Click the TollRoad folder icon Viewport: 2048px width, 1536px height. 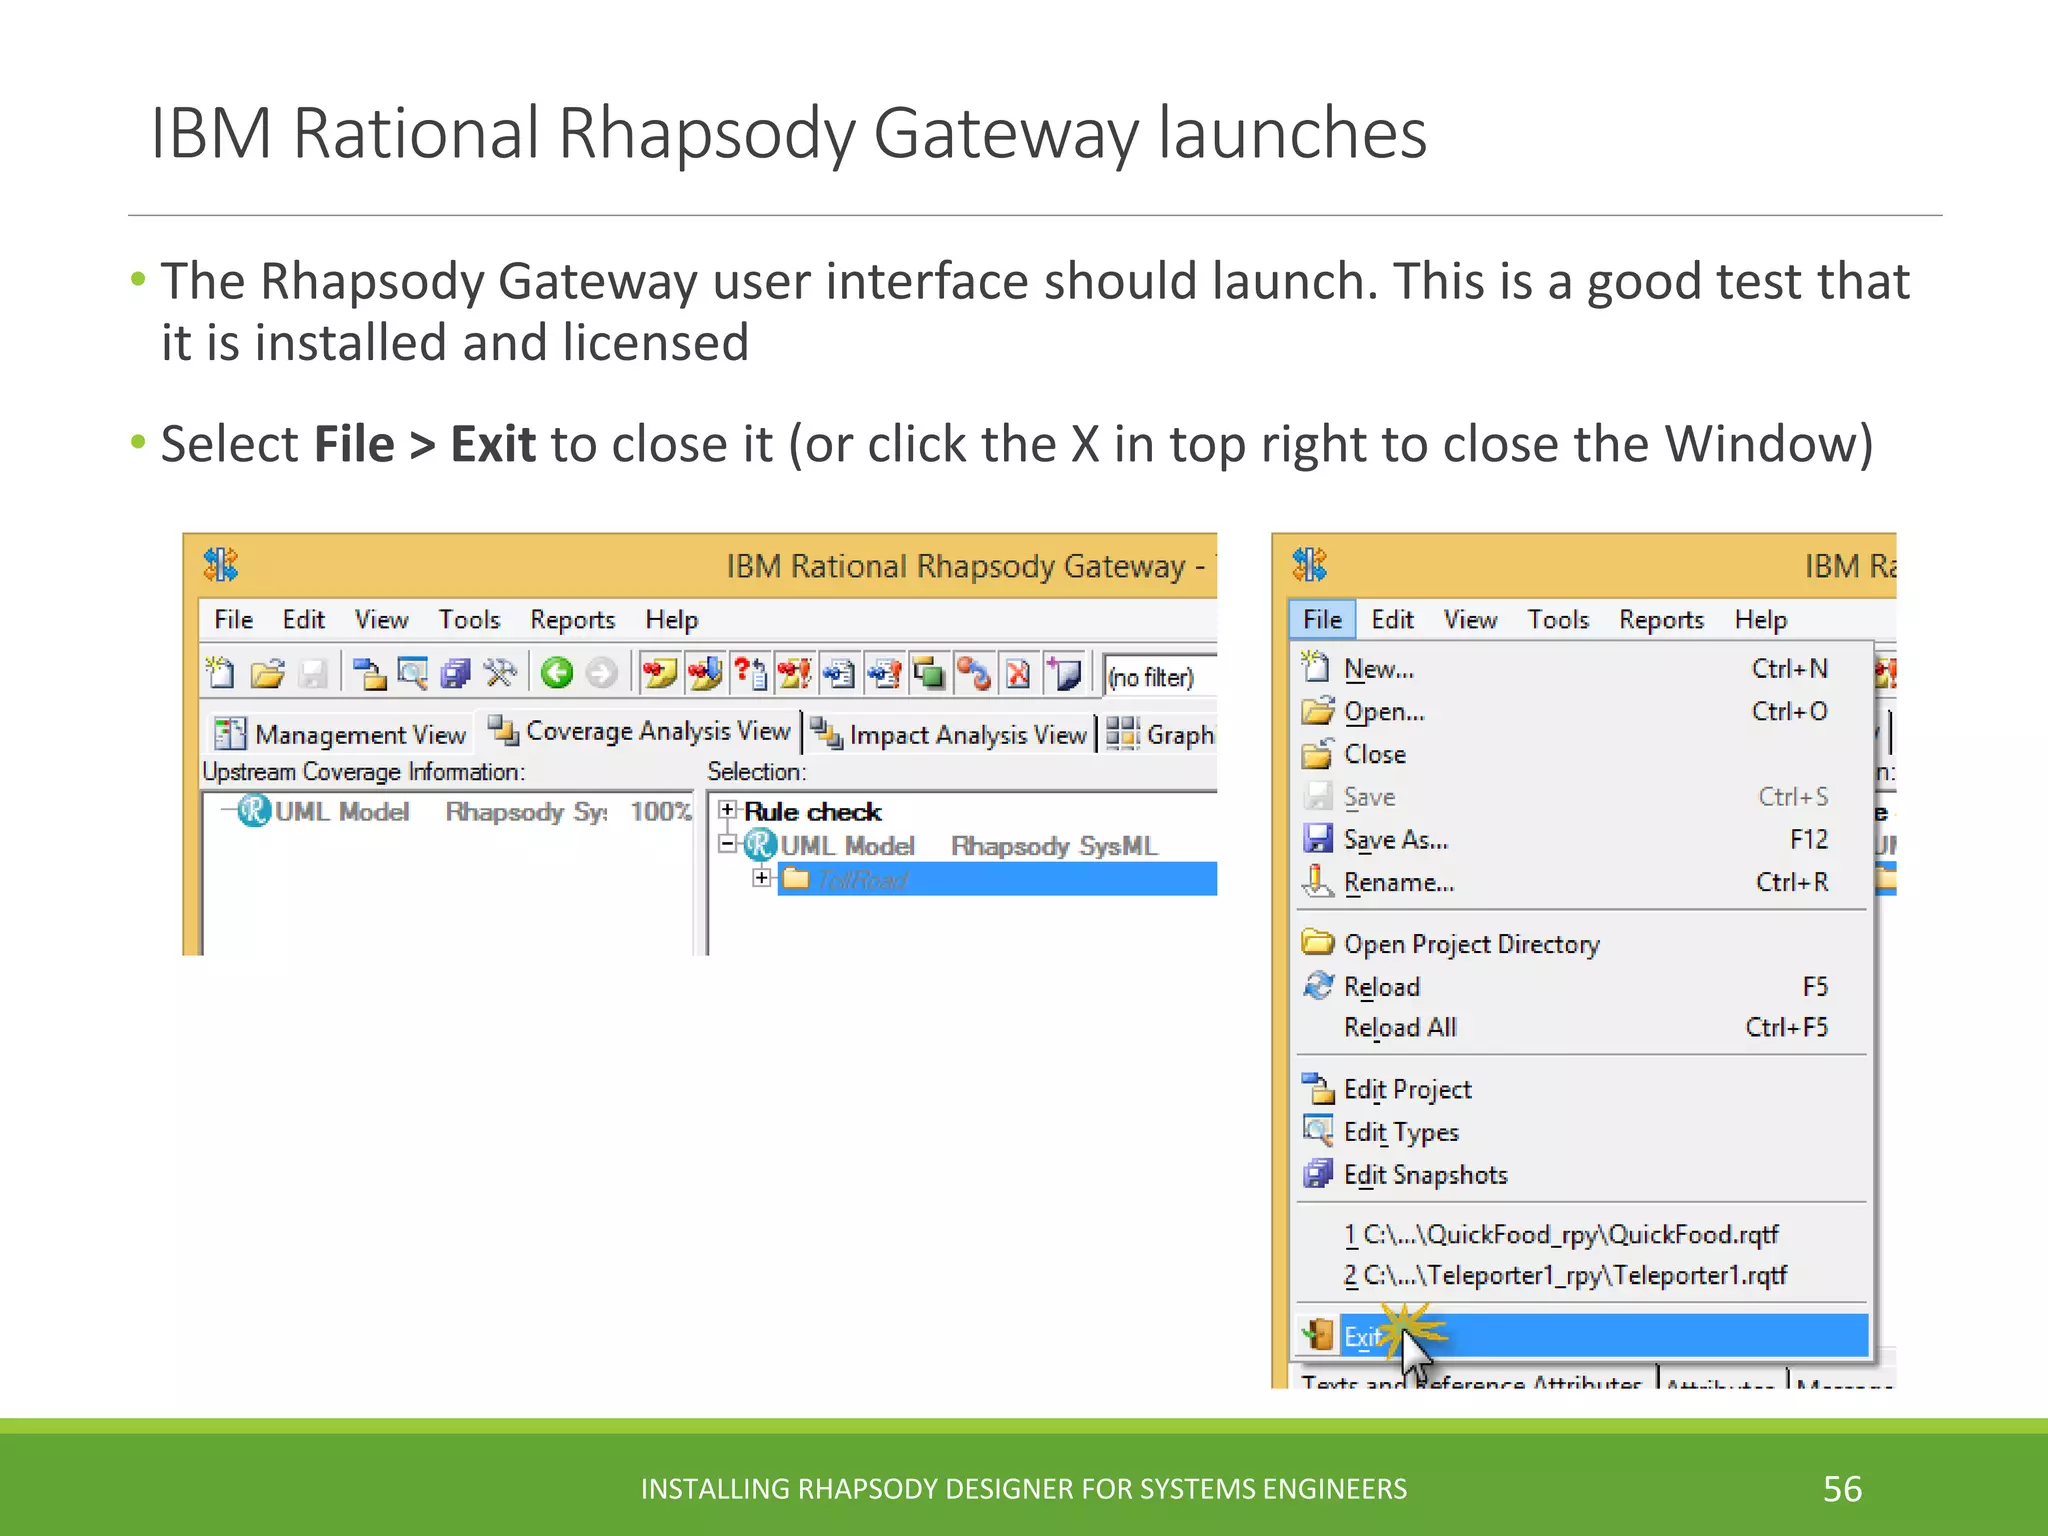coord(796,878)
